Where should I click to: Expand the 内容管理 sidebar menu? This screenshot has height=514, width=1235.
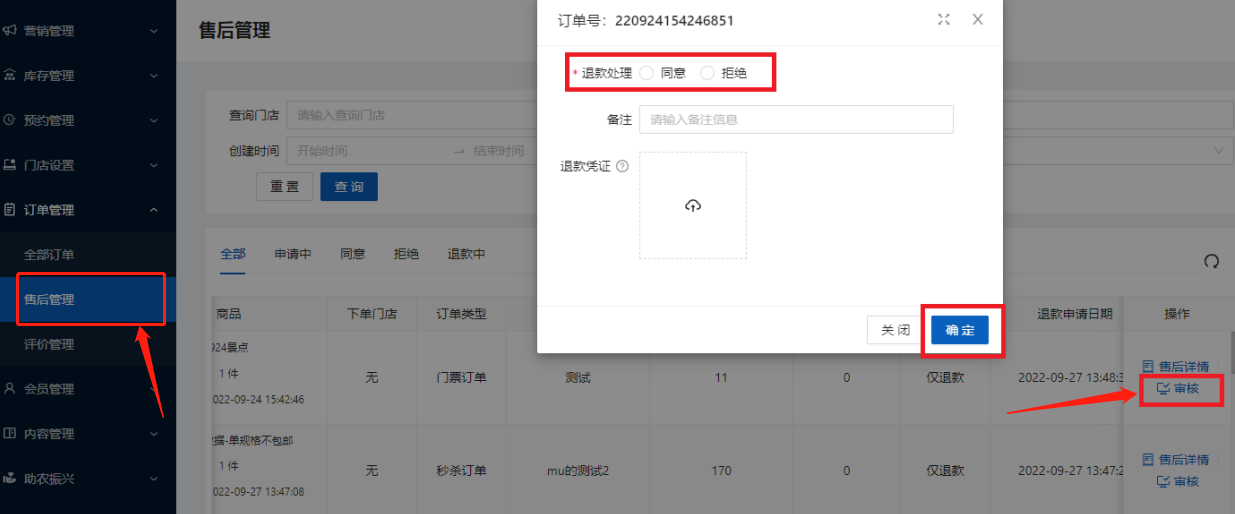click(153, 434)
